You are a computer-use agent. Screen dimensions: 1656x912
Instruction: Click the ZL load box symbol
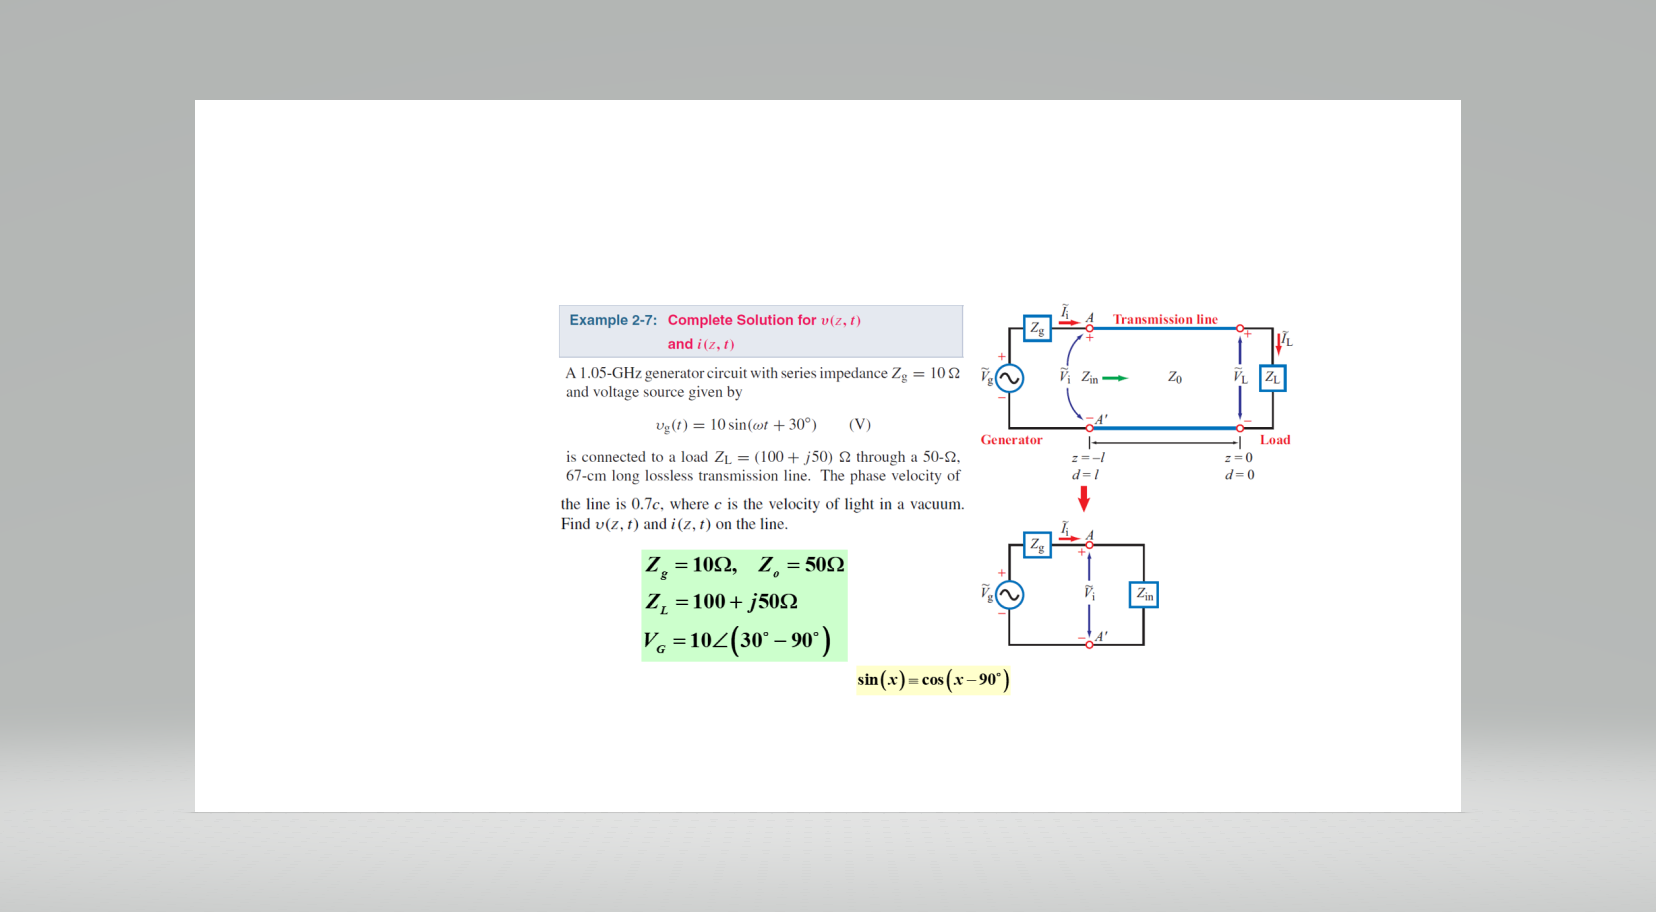coord(1273,378)
